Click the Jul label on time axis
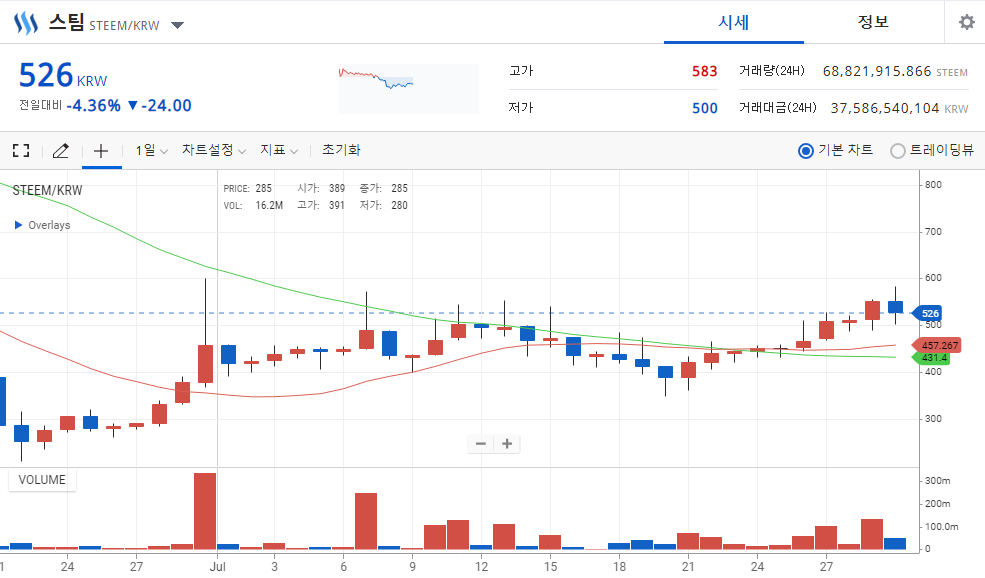This screenshot has width=985, height=578. click(217, 566)
